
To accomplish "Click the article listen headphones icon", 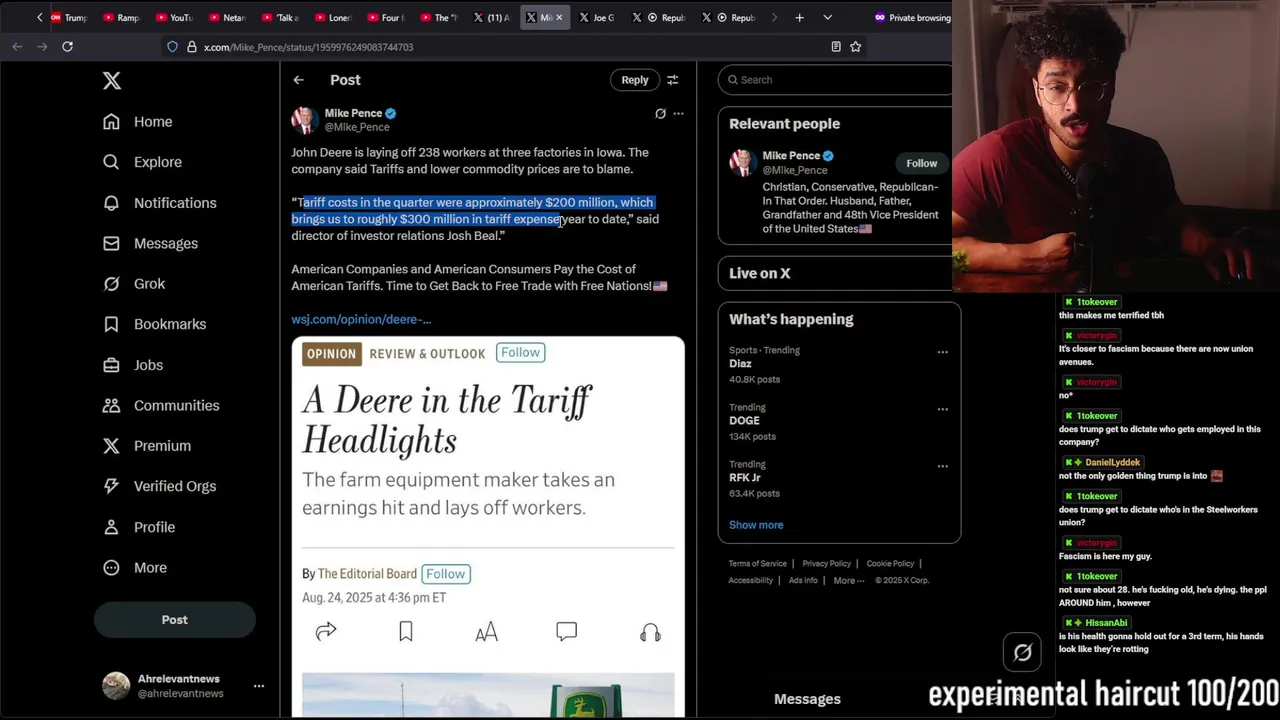I will click(x=650, y=632).
